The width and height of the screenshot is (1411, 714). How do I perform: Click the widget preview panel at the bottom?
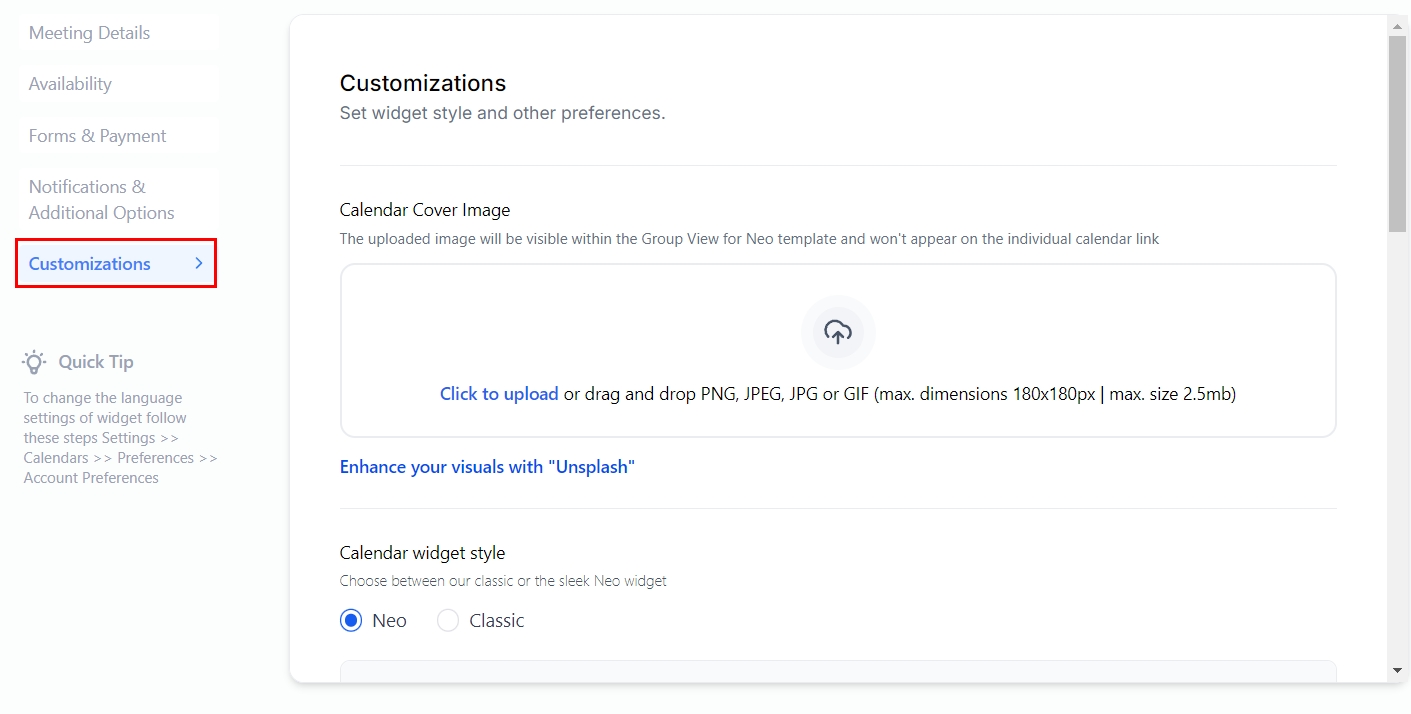[x=838, y=671]
